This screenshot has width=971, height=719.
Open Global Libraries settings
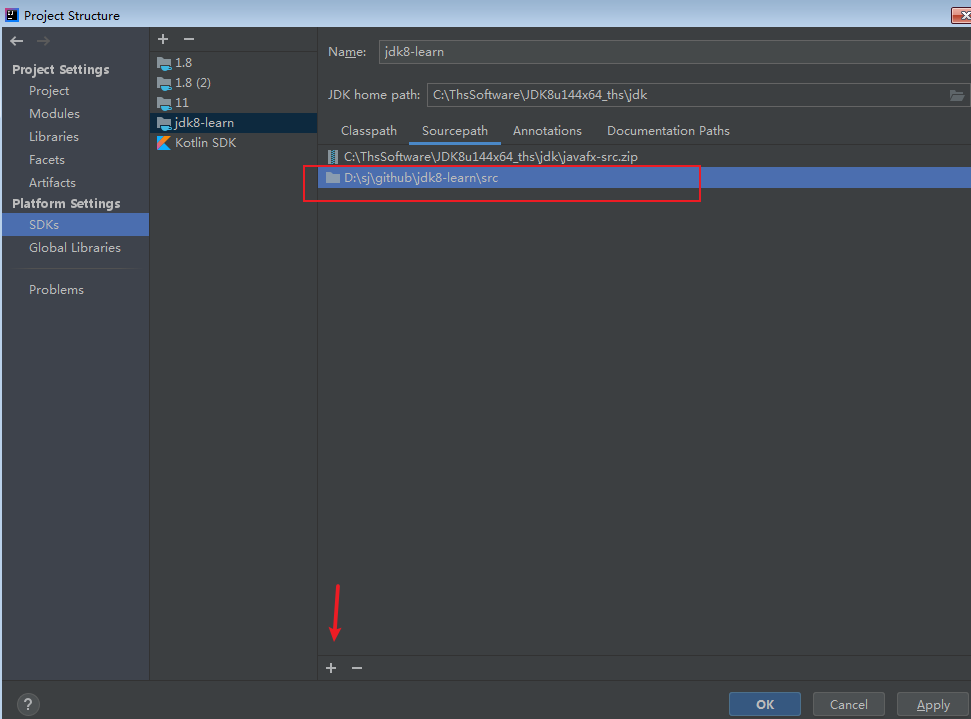[75, 248]
